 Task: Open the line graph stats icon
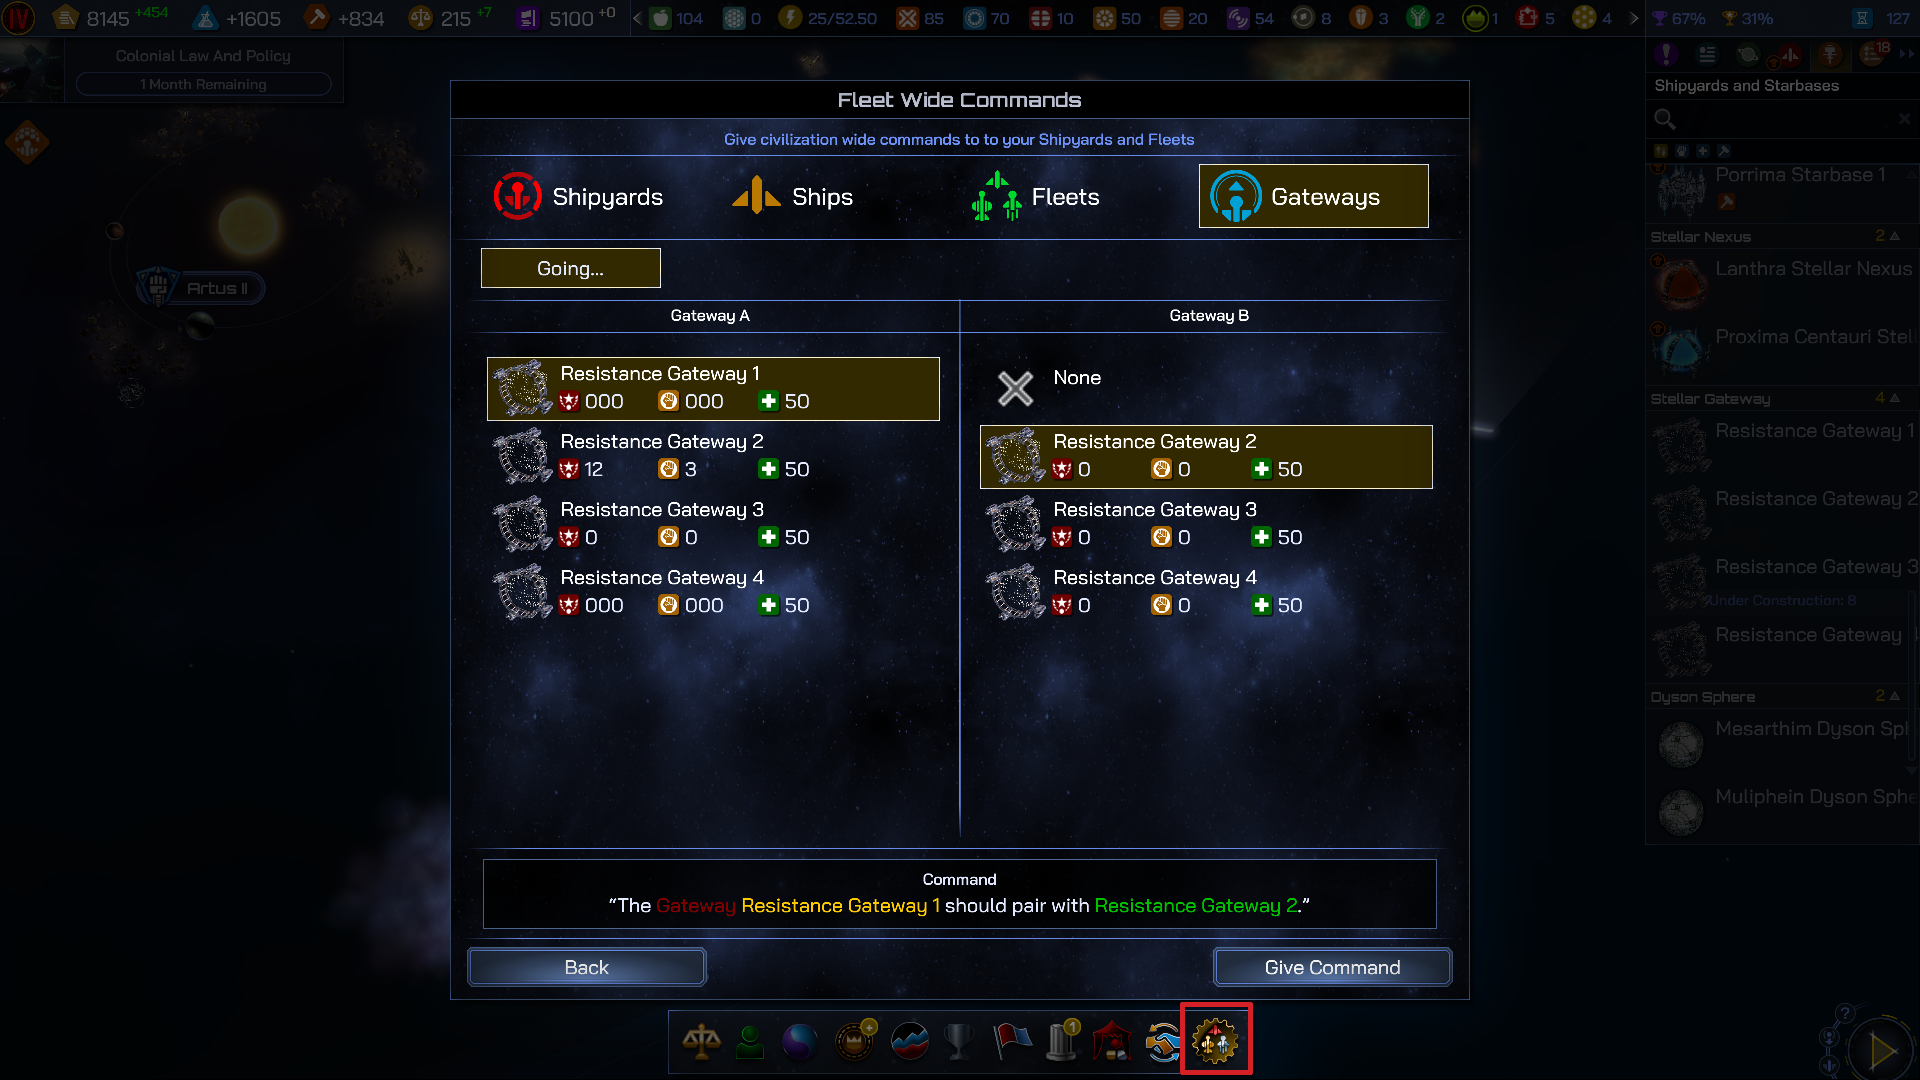pos(909,1042)
